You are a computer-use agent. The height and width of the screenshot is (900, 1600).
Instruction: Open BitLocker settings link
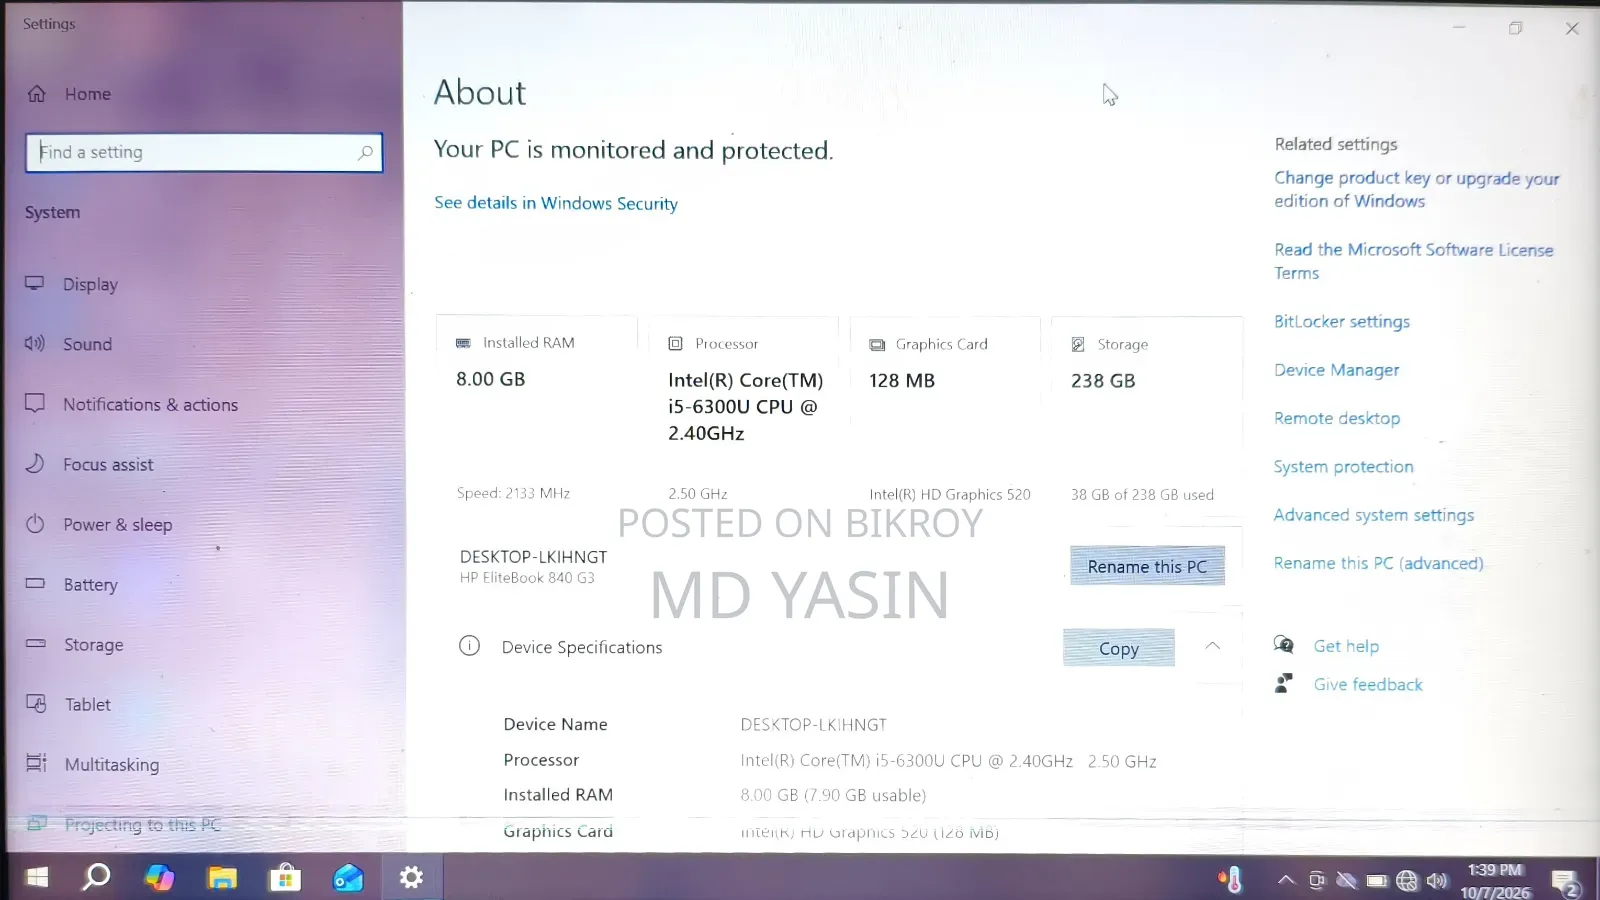click(1342, 321)
